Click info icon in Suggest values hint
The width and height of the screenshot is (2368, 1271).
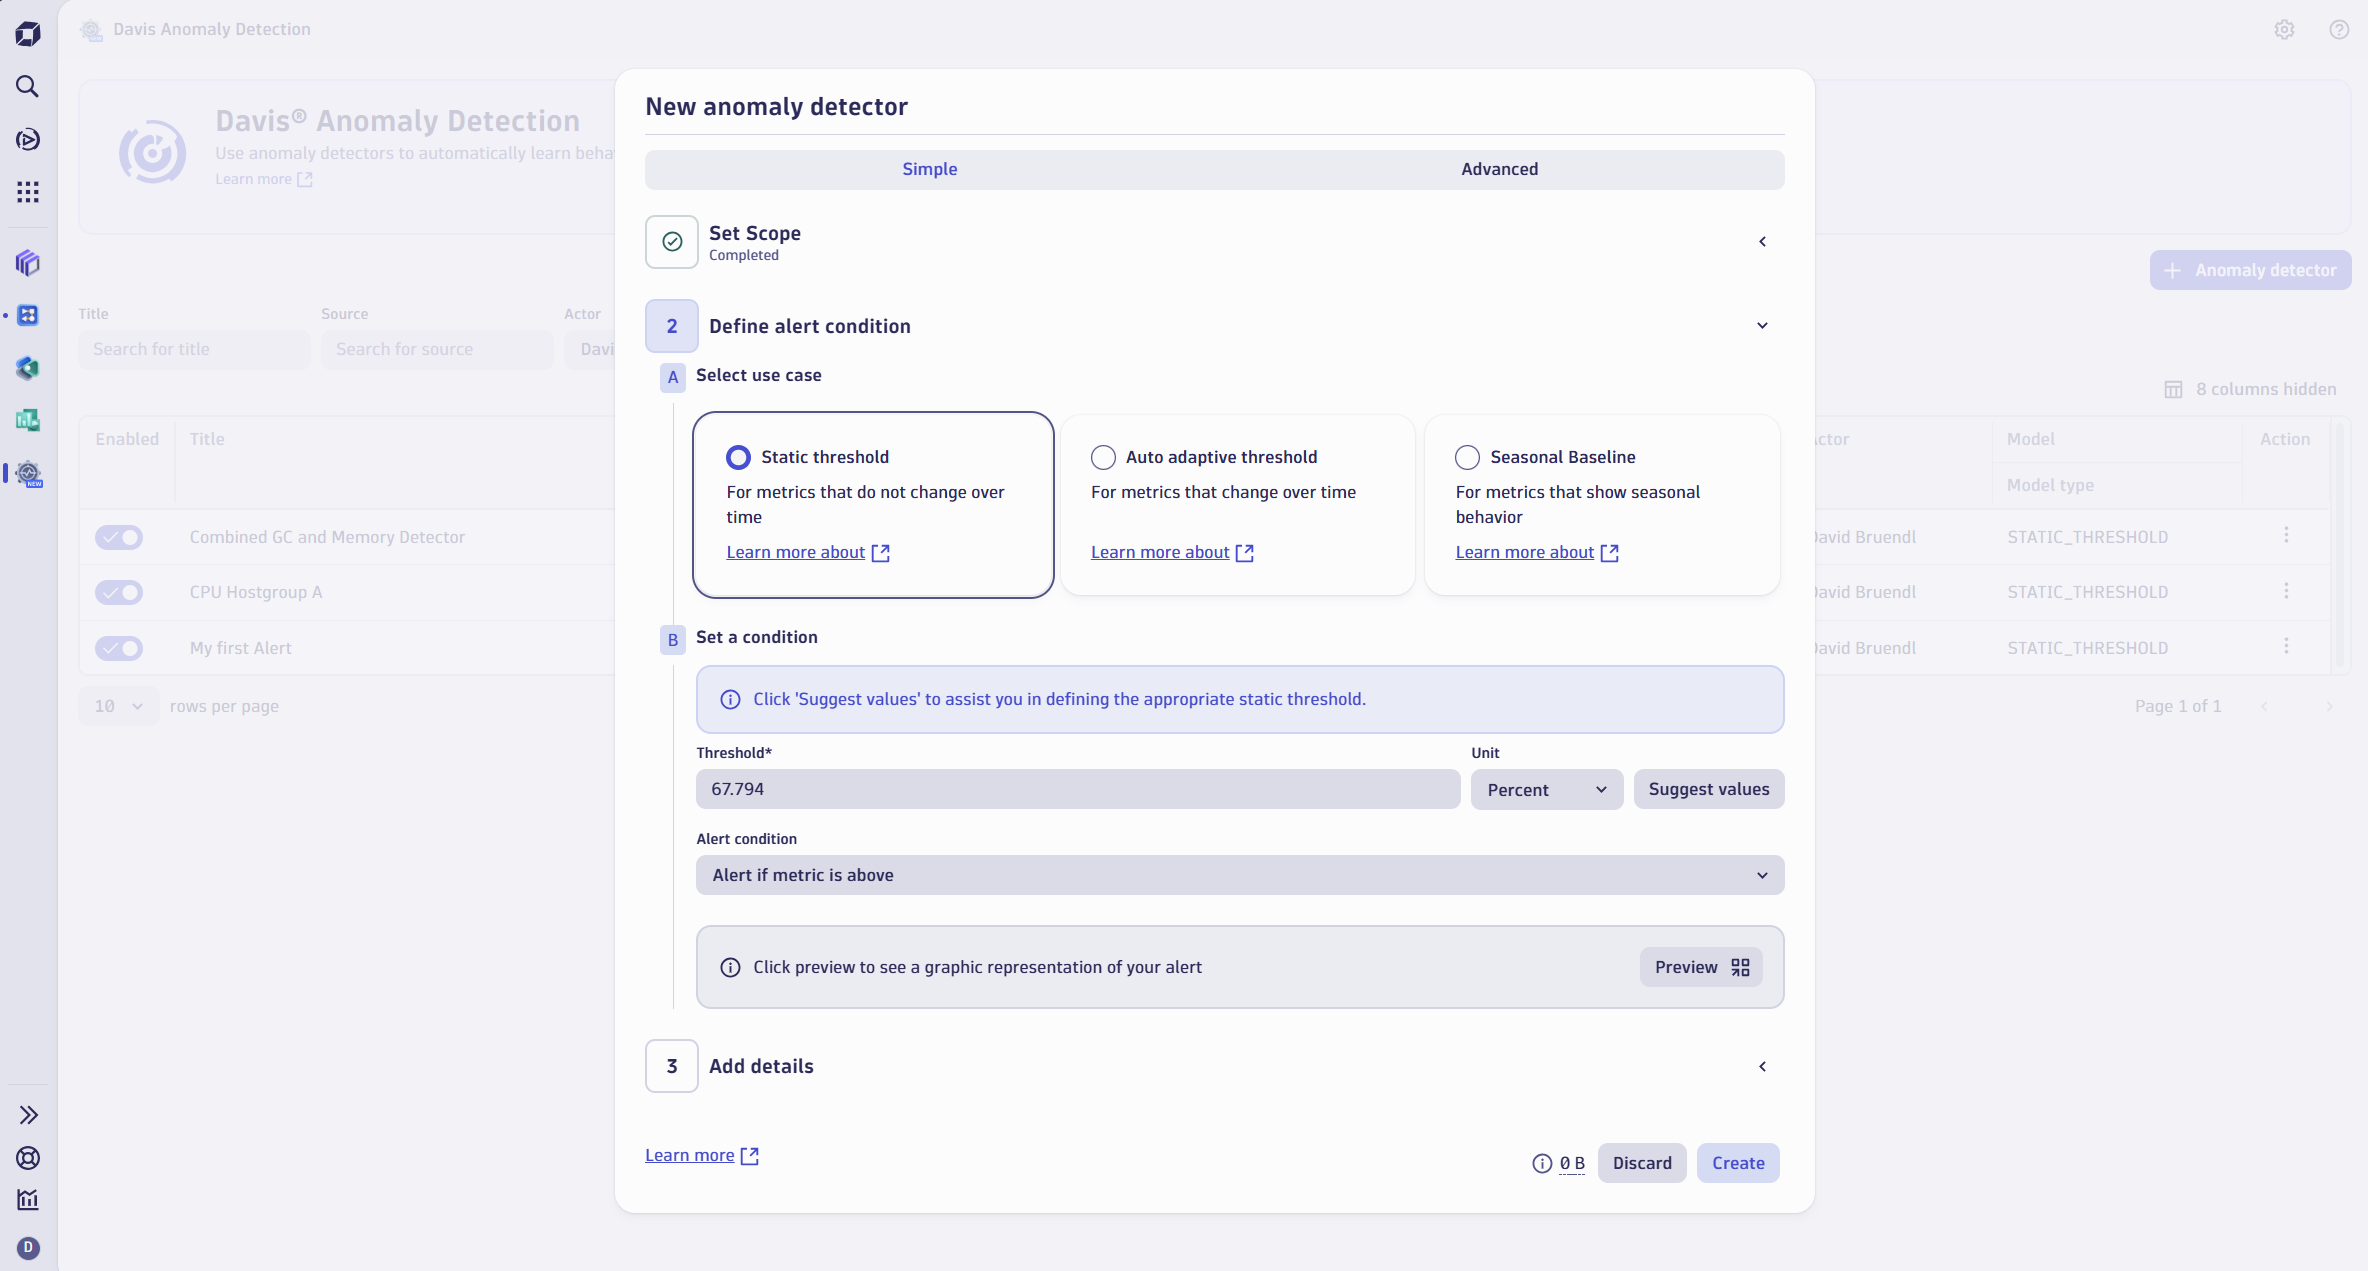pyautogui.click(x=731, y=699)
